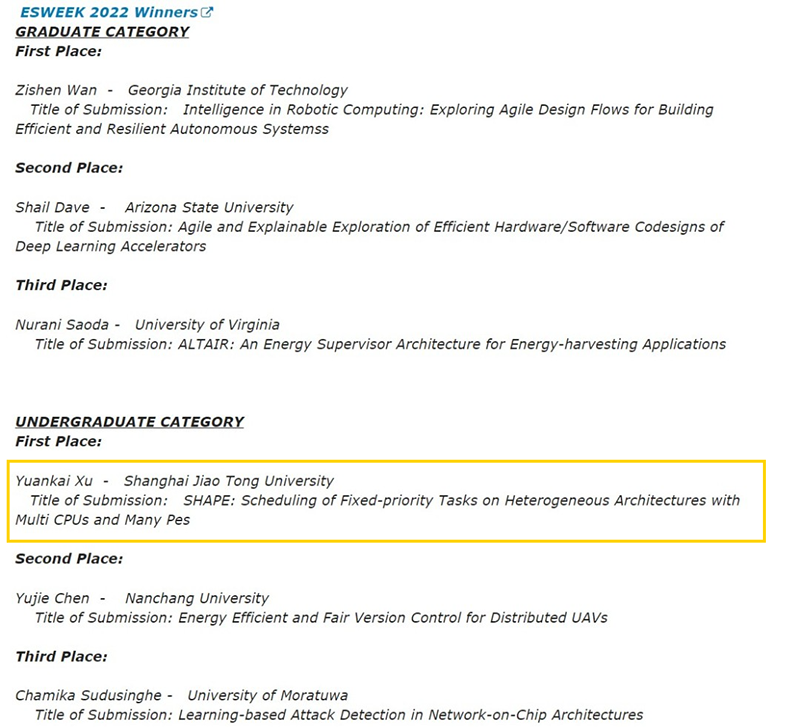Open the ESWEEK 2022 Winners link
The width and height of the screenshot is (800, 727).
[109, 12]
